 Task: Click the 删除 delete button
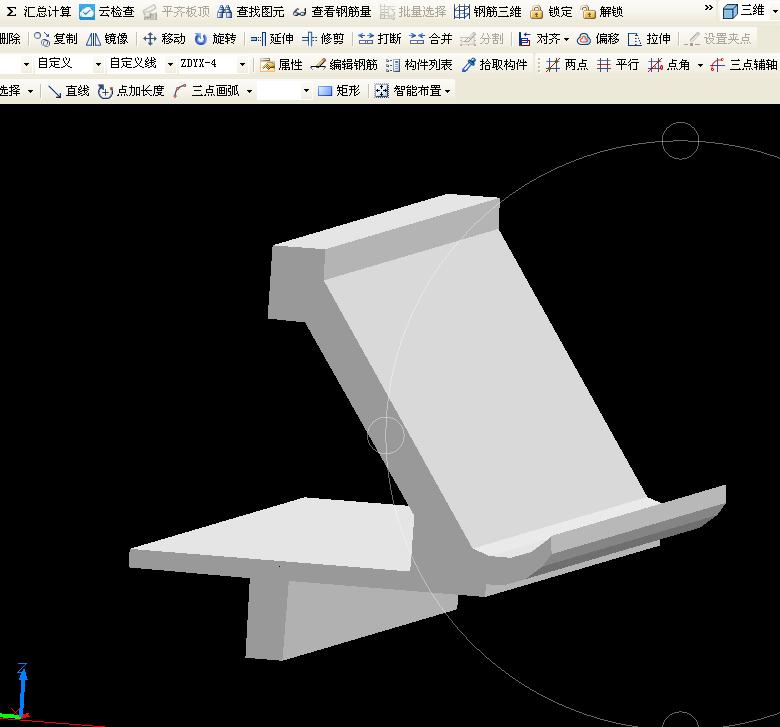pos(10,38)
